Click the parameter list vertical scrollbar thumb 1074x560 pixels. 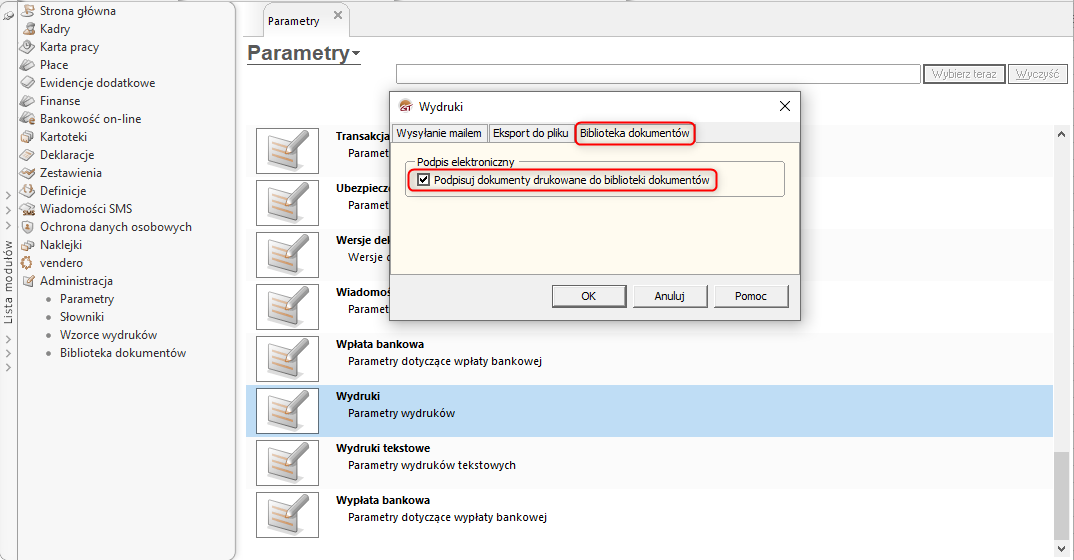tap(1061, 494)
